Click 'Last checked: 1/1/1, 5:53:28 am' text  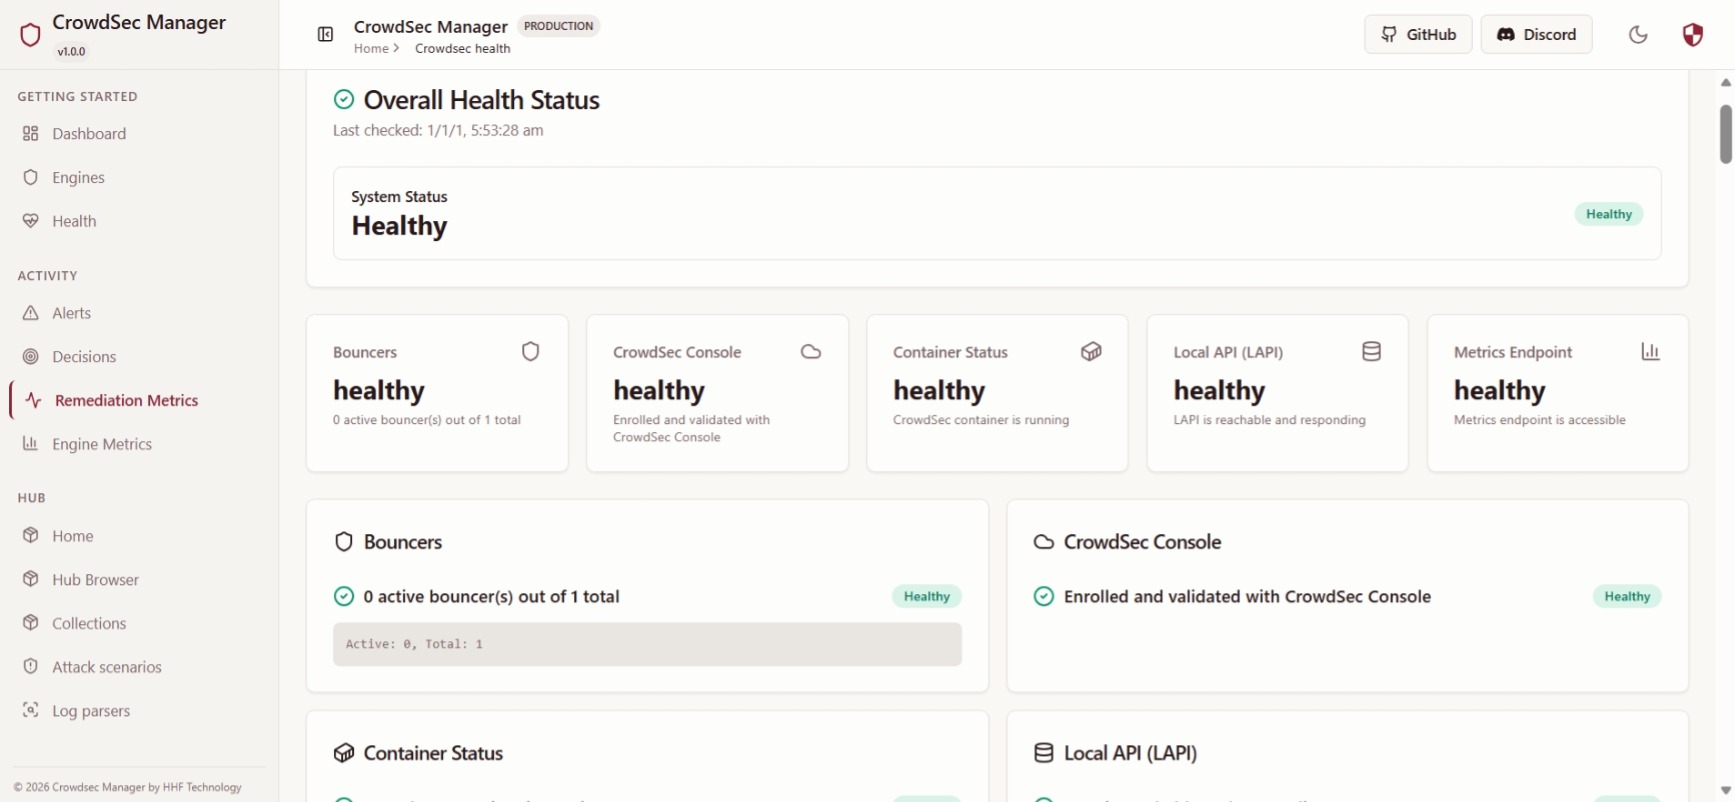point(438,131)
